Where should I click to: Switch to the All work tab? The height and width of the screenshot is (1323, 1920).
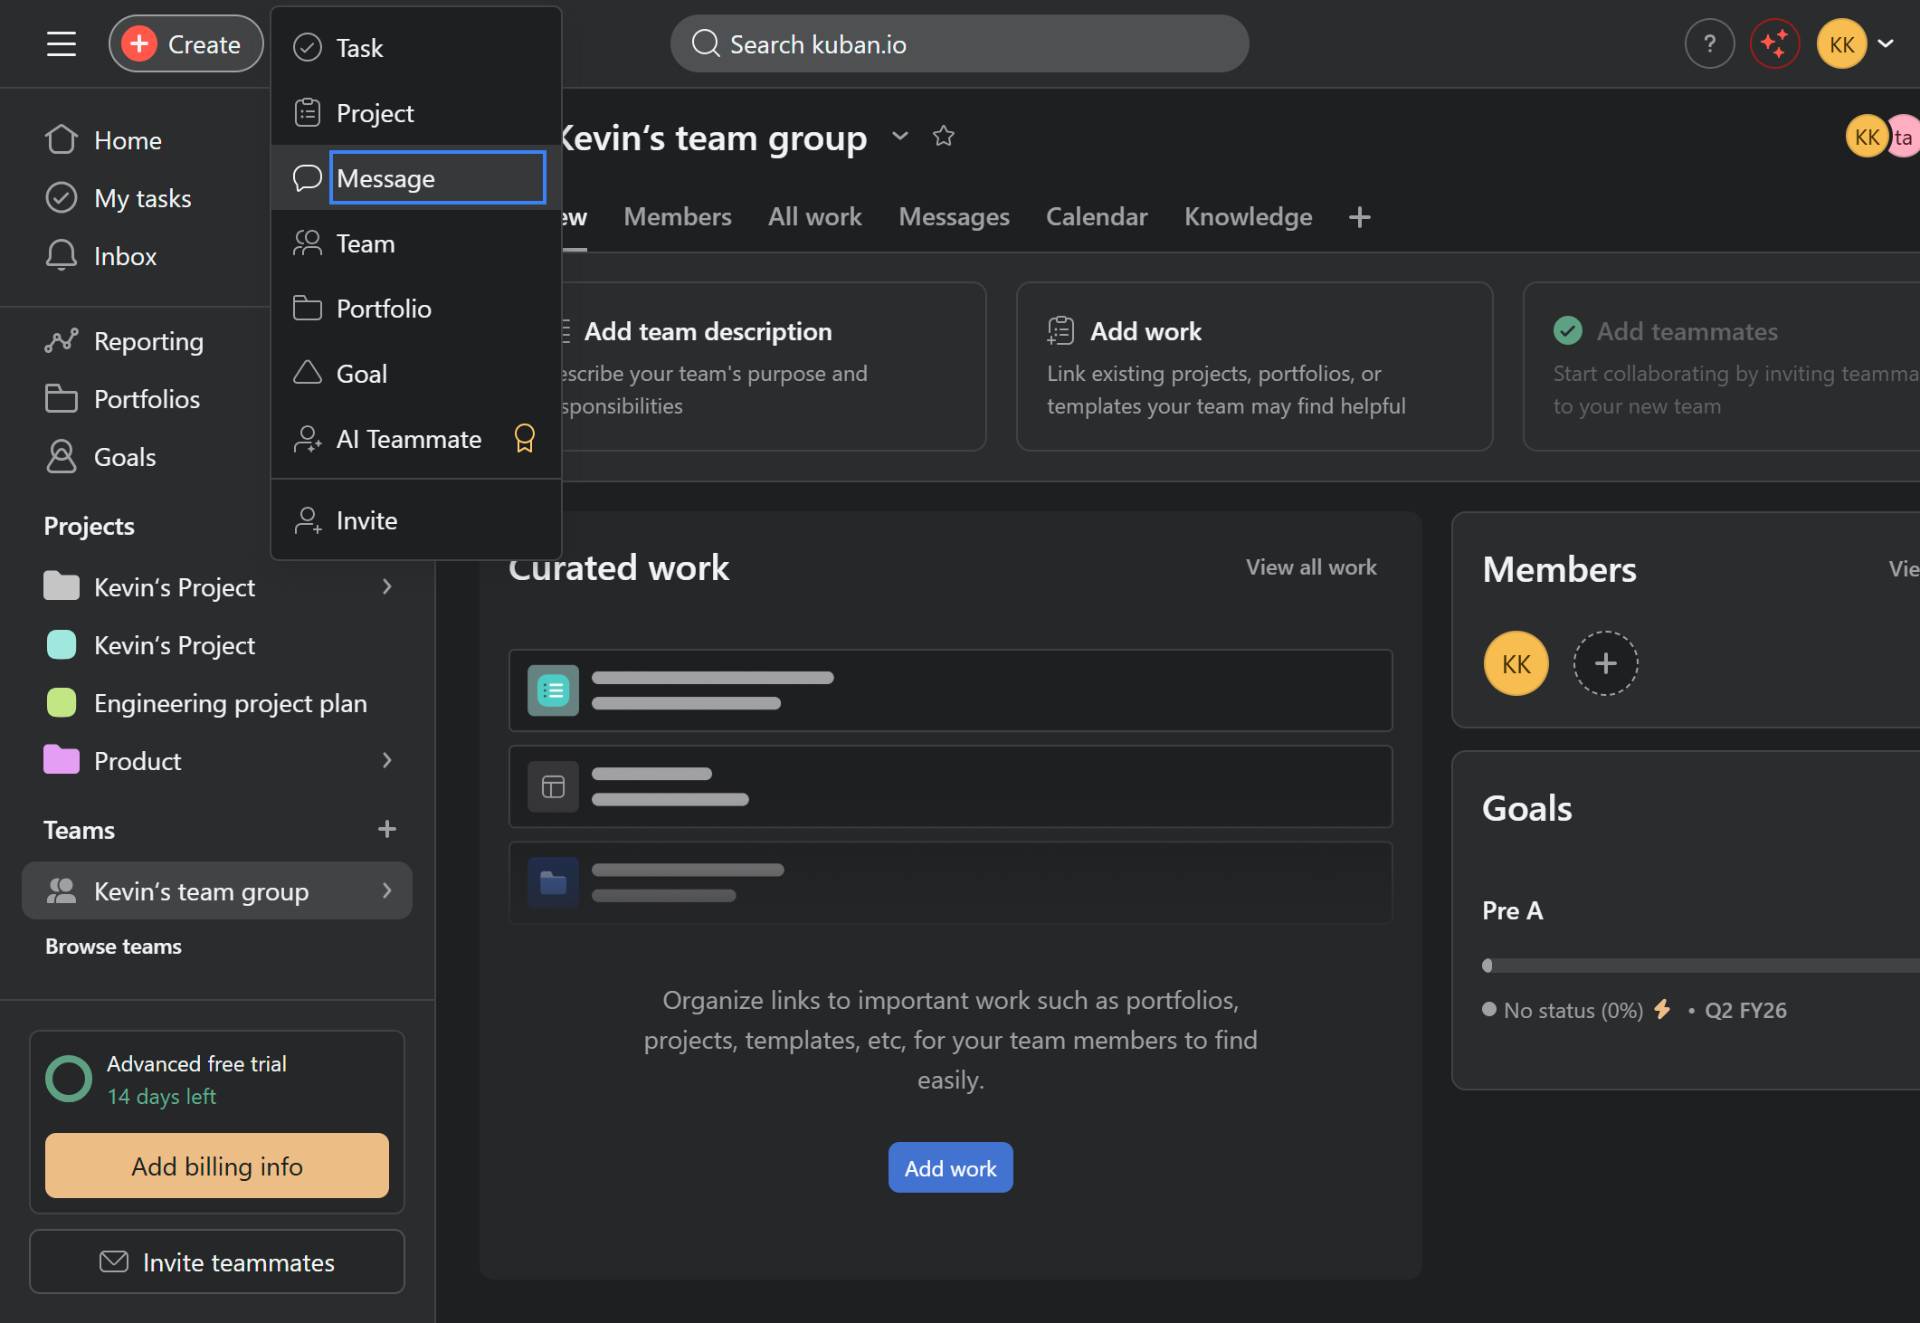pos(814,217)
